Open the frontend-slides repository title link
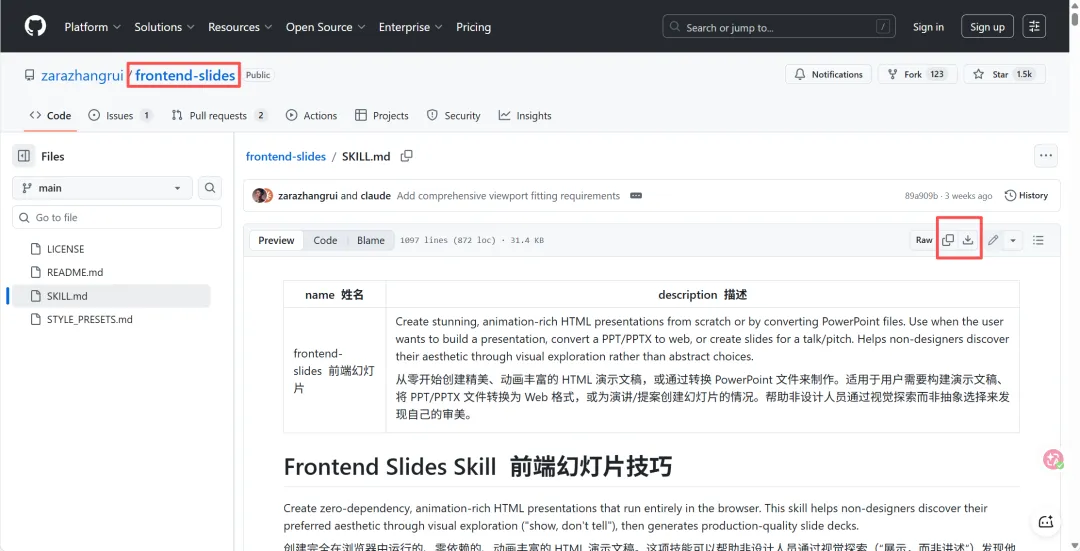 (185, 75)
